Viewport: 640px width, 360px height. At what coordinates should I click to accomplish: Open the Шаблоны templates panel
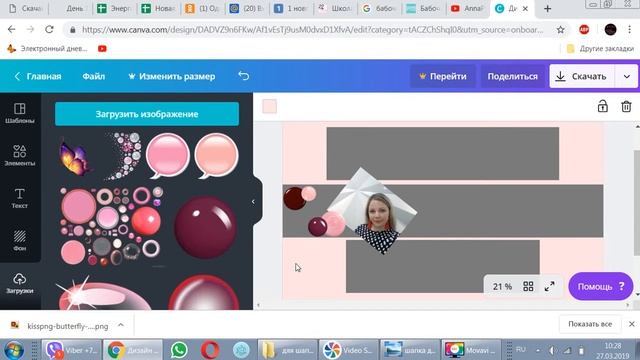[x=20, y=113]
